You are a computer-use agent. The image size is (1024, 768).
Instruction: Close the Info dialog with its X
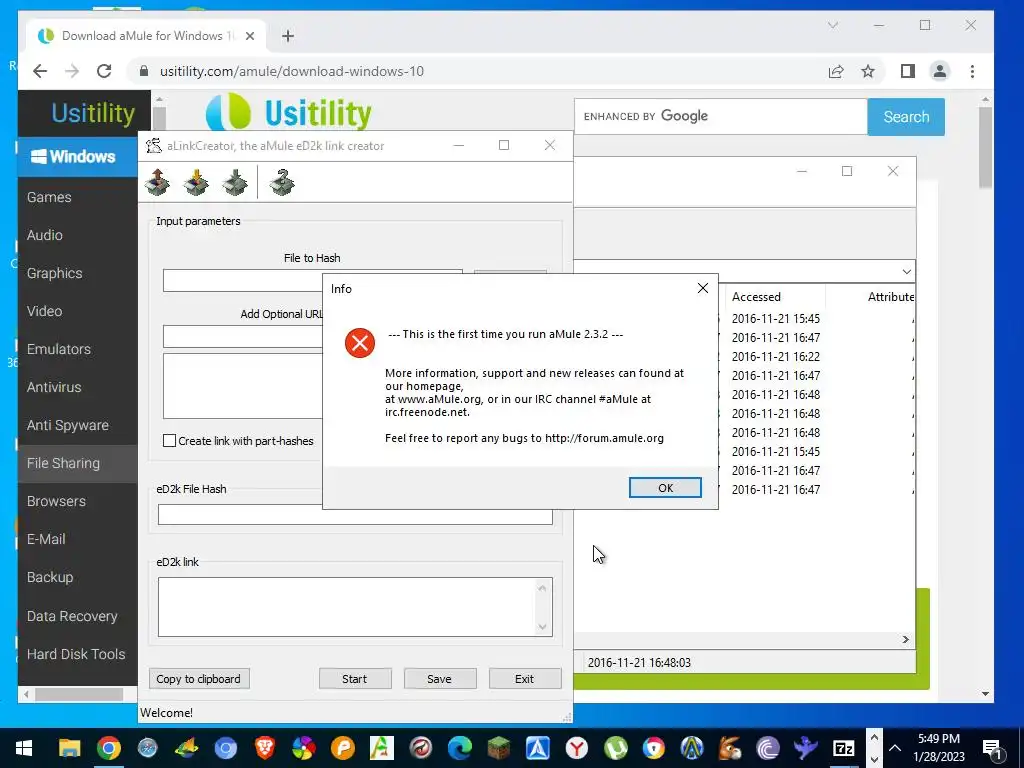click(x=703, y=288)
